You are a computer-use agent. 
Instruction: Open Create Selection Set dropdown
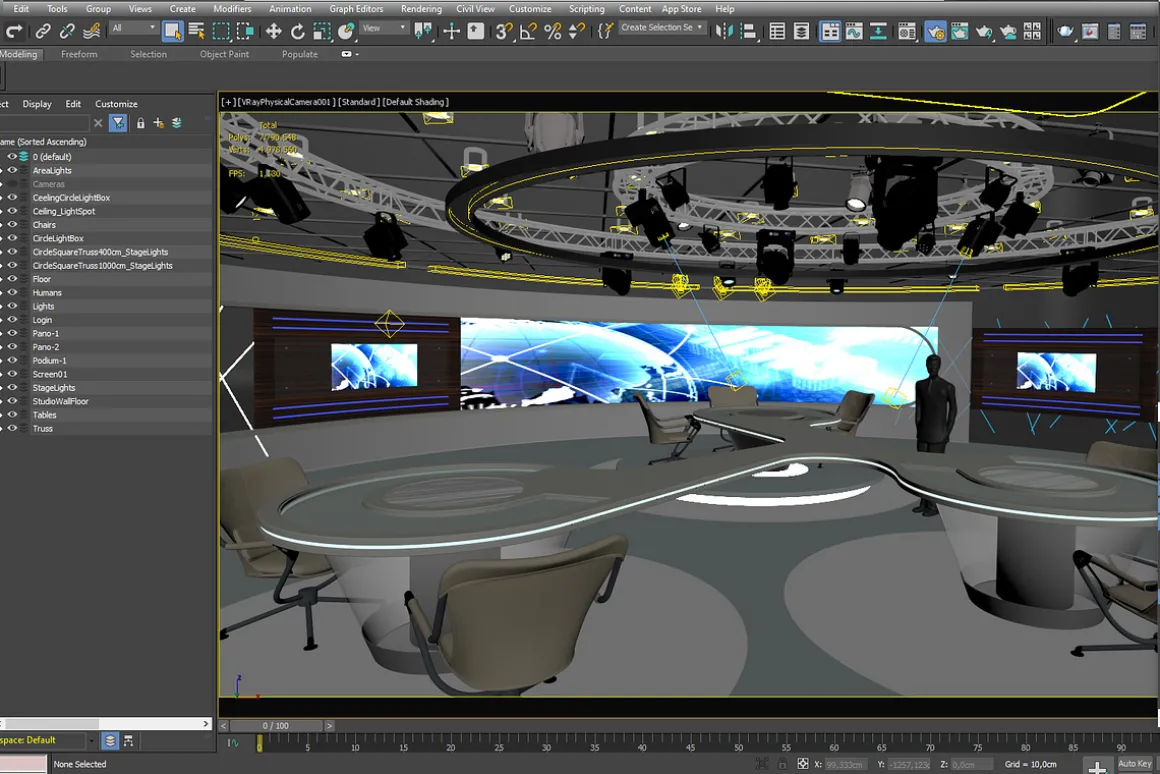[x=661, y=27]
